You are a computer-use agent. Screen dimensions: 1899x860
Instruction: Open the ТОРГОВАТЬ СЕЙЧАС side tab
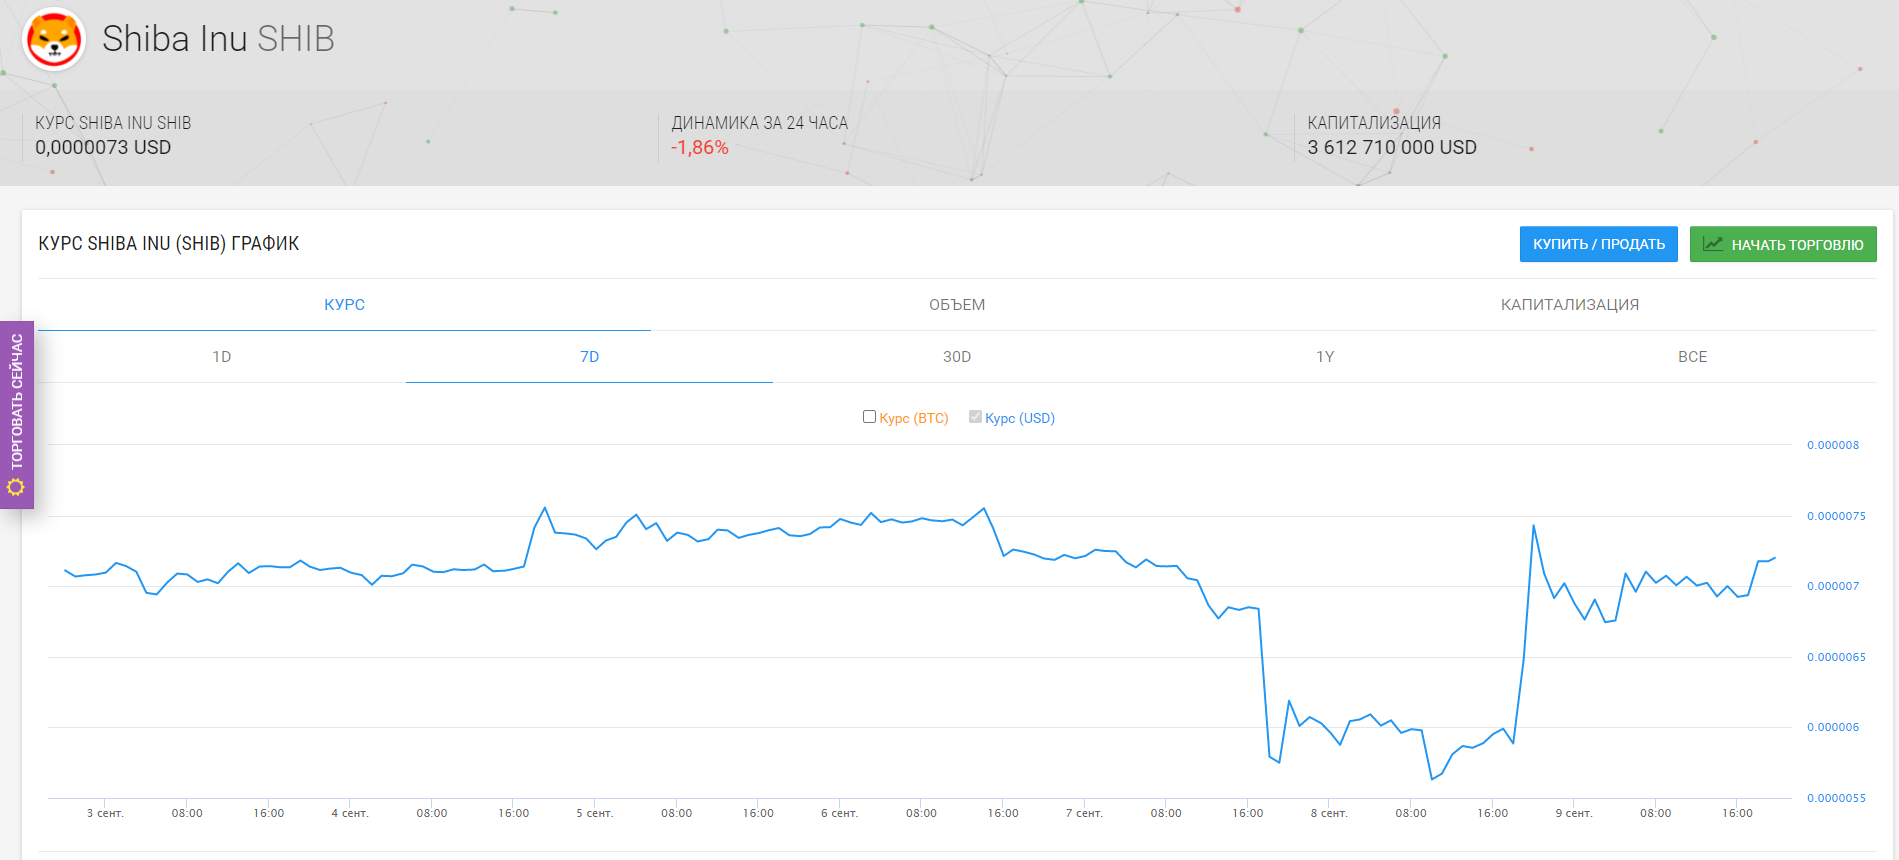point(17,402)
